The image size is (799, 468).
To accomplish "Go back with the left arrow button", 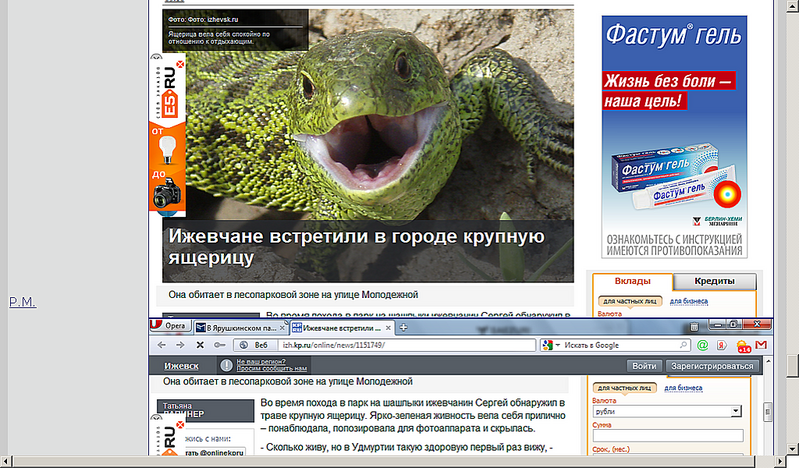I will (162, 345).
